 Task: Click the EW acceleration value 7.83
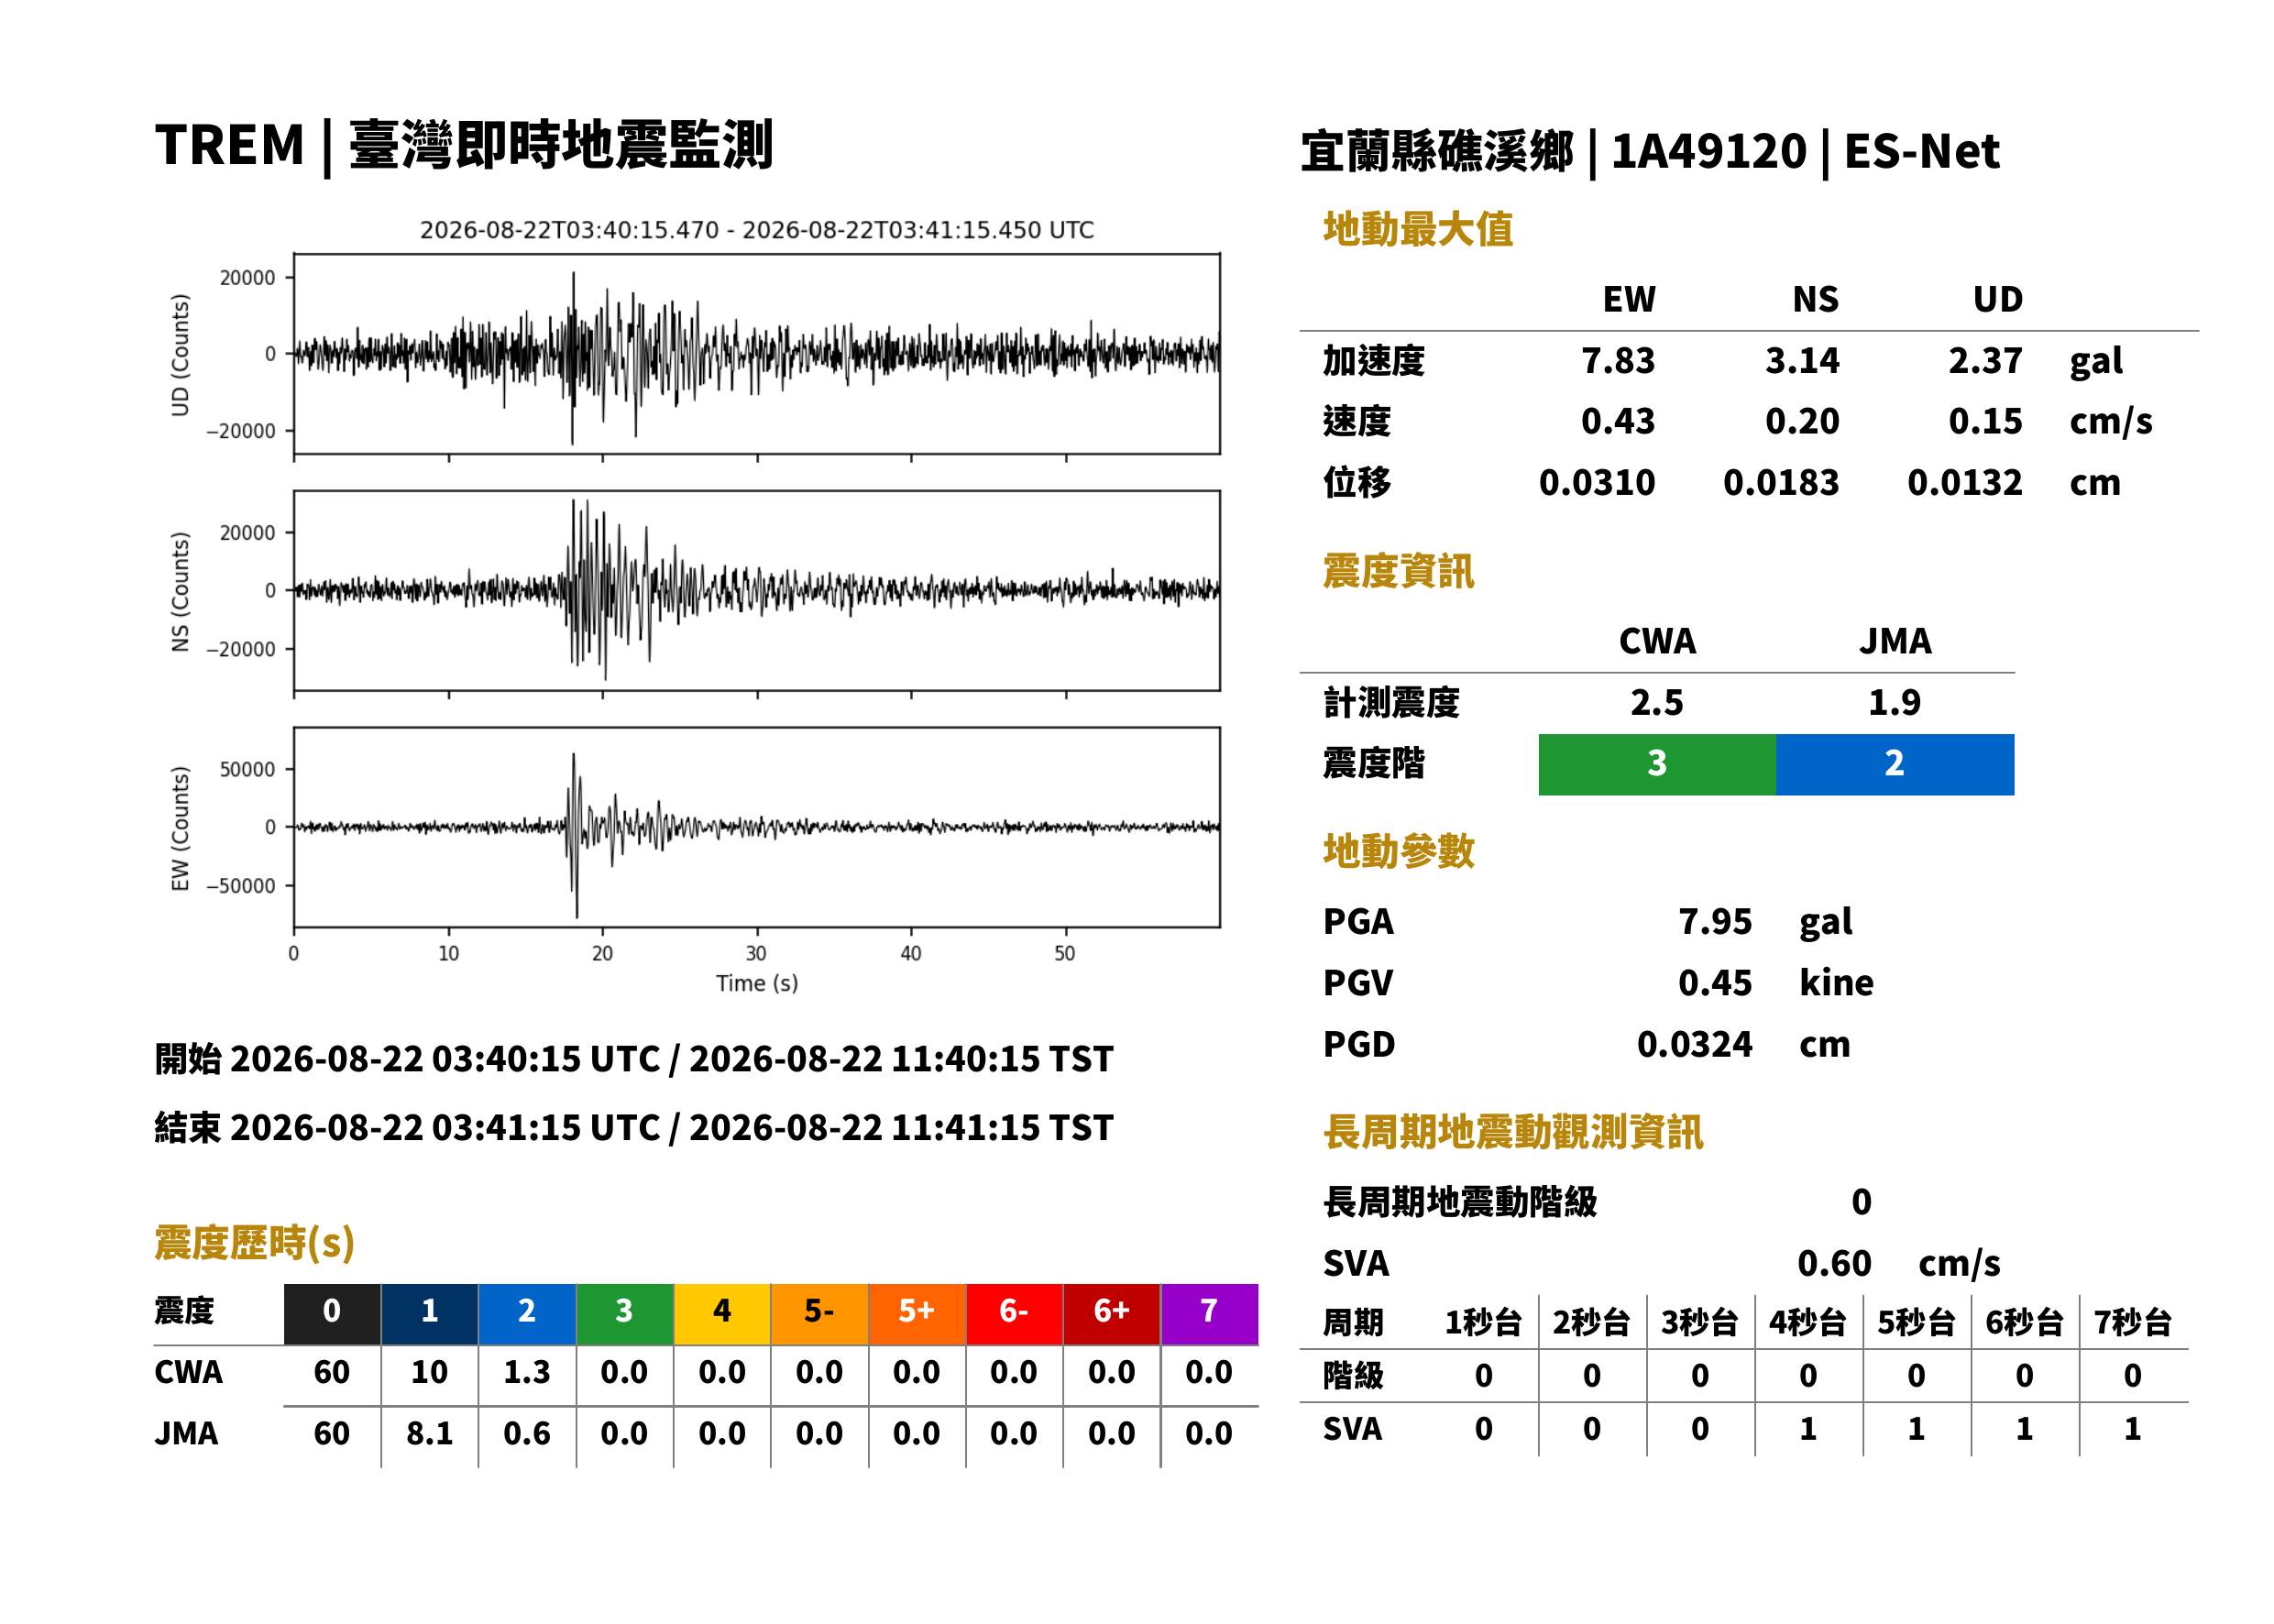click(x=1617, y=360)
